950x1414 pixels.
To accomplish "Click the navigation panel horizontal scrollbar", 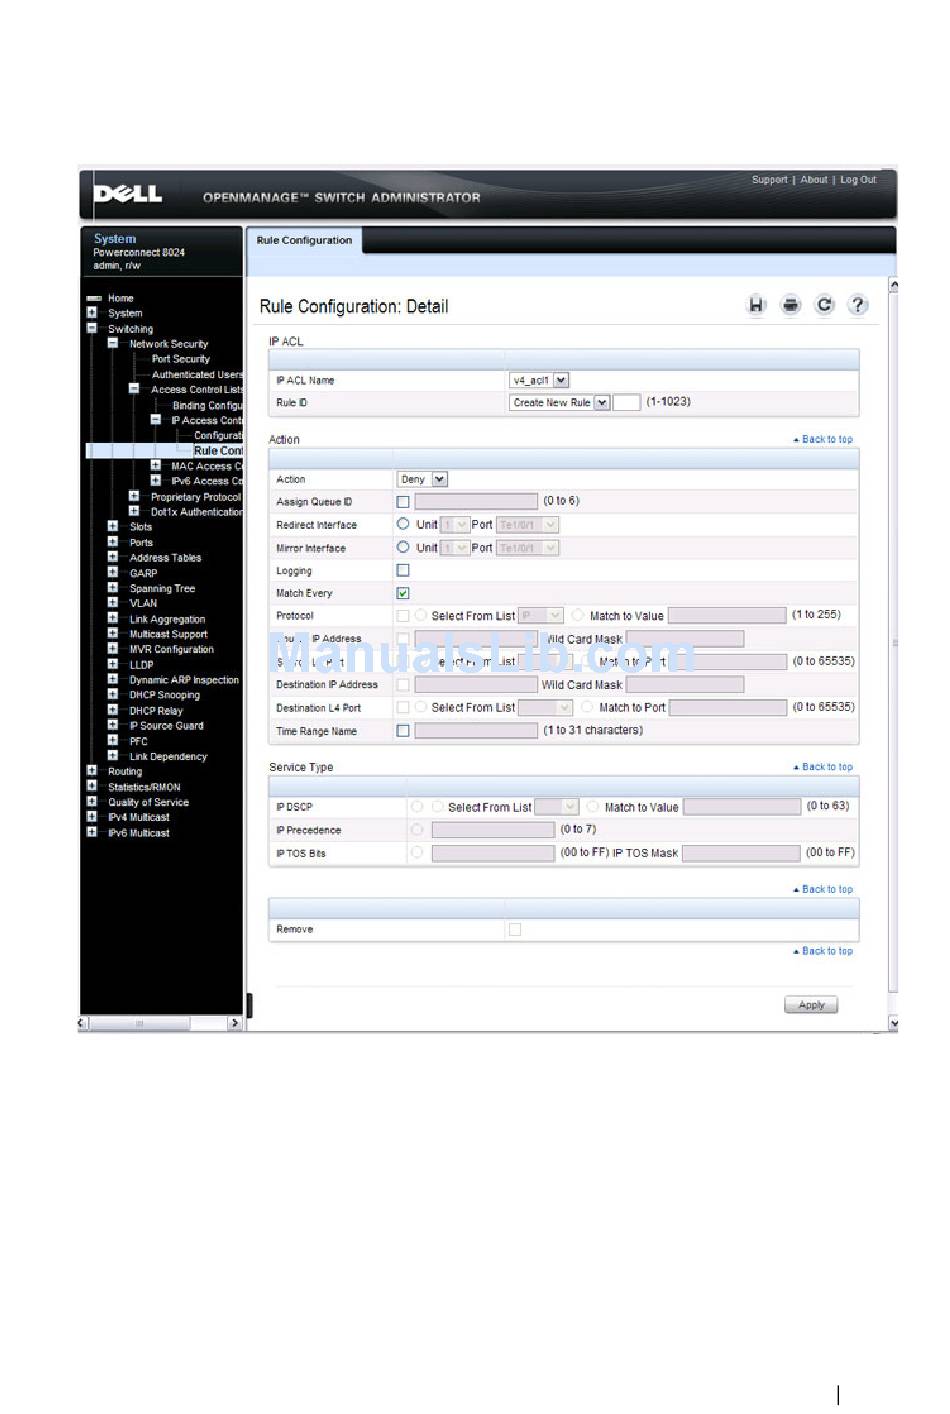I will [160, 1023].
